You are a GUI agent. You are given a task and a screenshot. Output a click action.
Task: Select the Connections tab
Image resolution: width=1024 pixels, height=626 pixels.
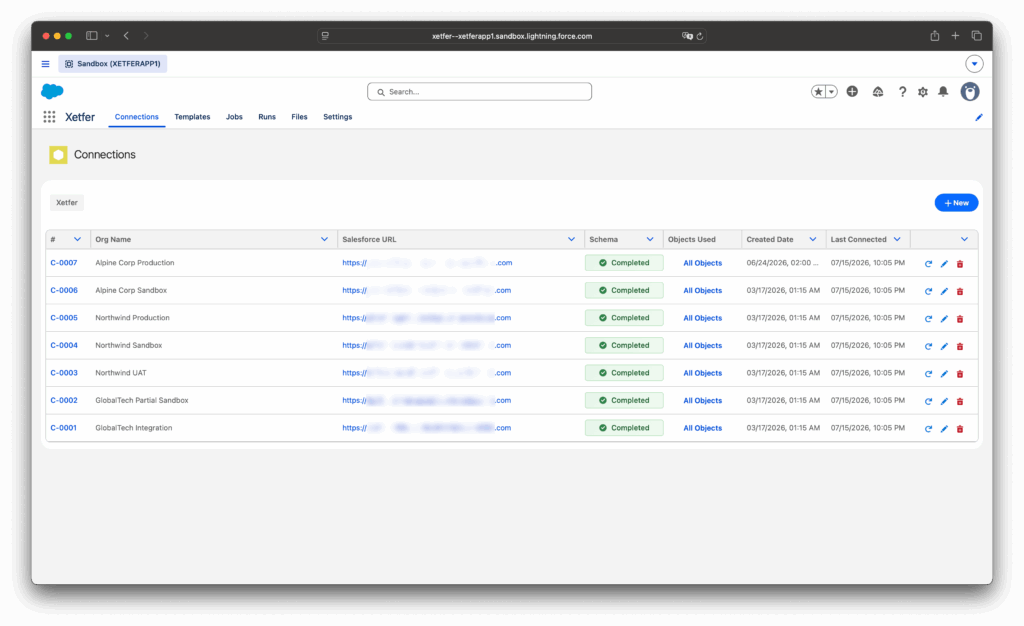[136, 117]
